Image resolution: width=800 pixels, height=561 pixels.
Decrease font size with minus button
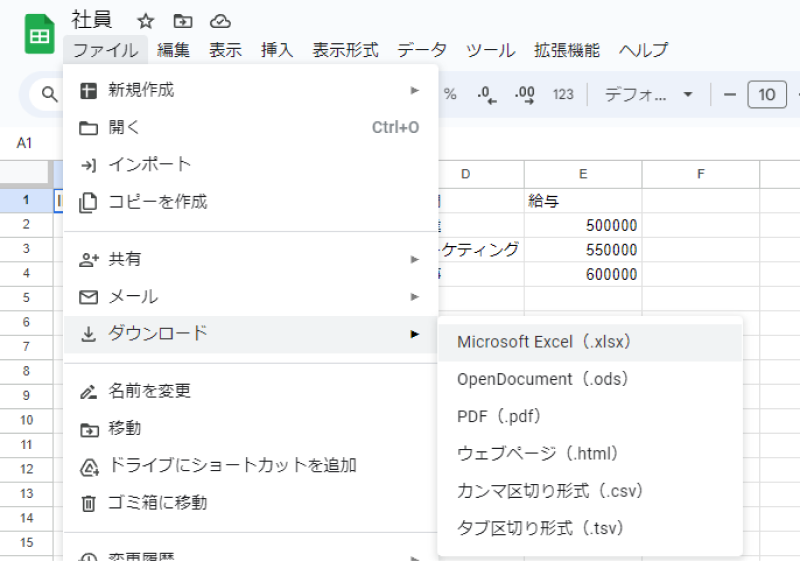click(x=729, y=95)
